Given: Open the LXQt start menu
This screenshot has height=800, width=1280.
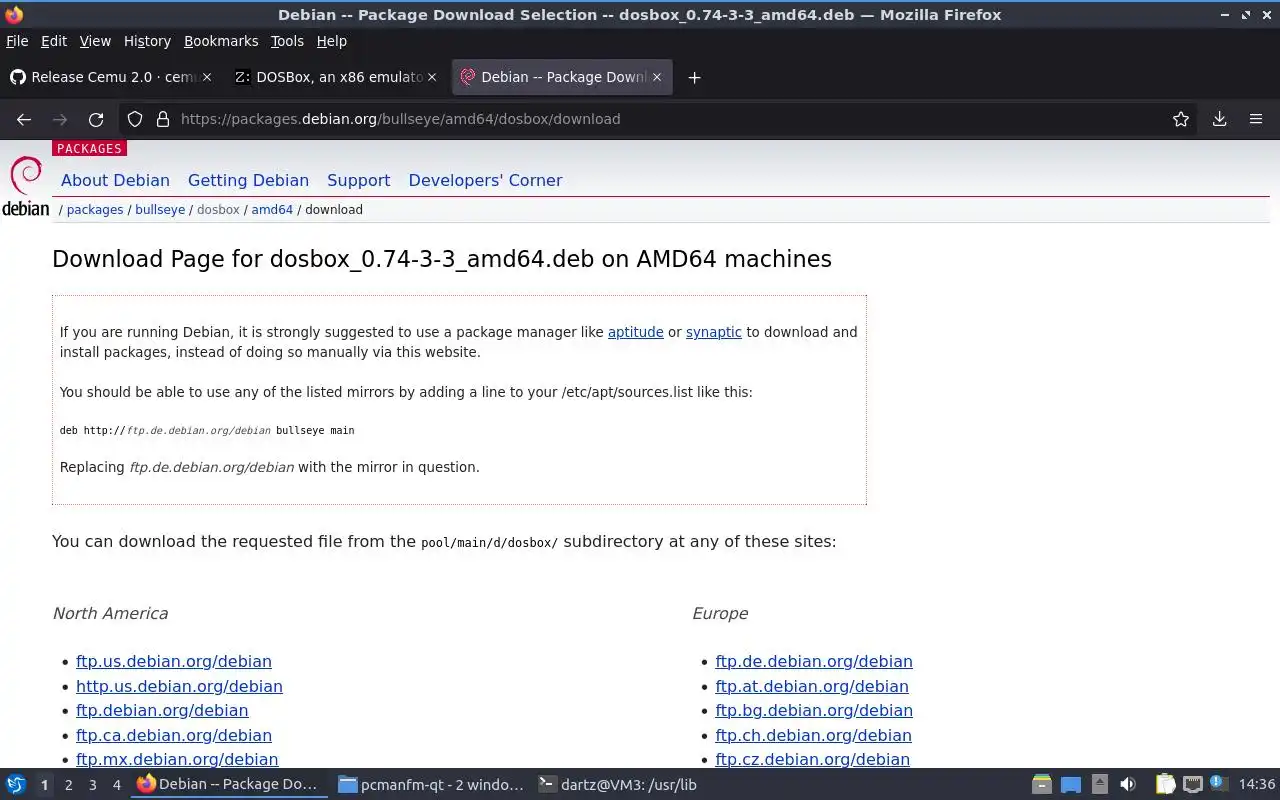Looking at the screenshot, I should coord(15,785).
